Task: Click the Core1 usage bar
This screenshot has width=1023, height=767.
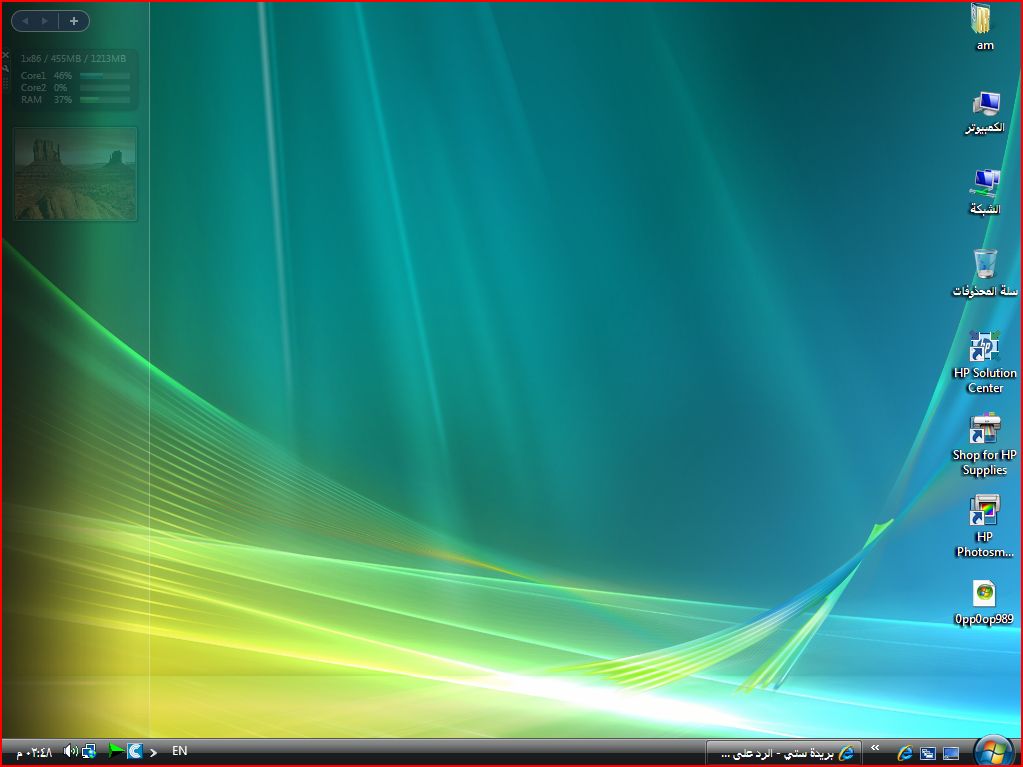Action: tap(104, 76)
